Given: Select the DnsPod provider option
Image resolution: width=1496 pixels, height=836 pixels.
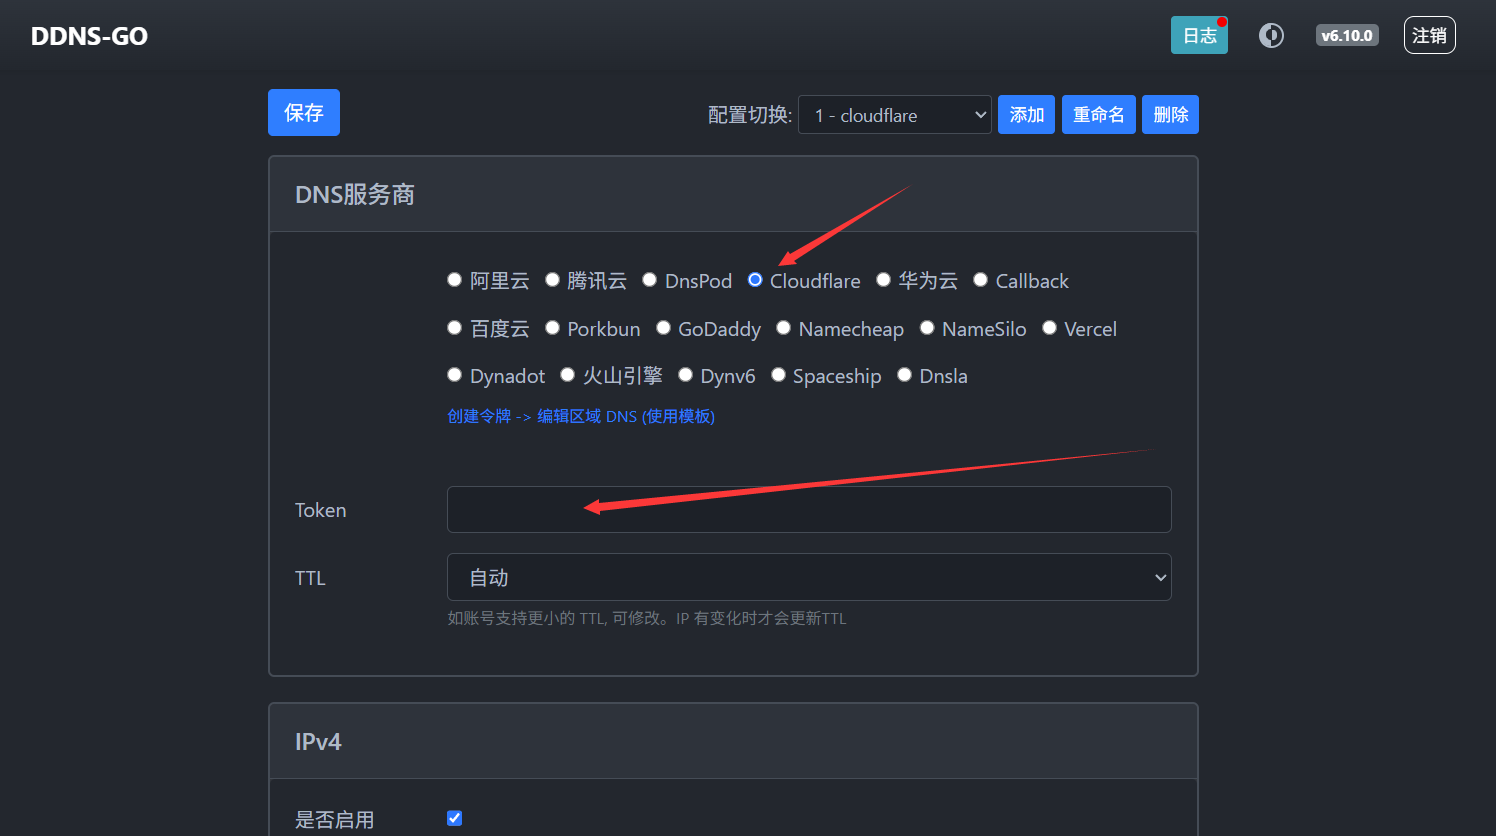Looking at the screenshot, I should (x=650, y=280).
